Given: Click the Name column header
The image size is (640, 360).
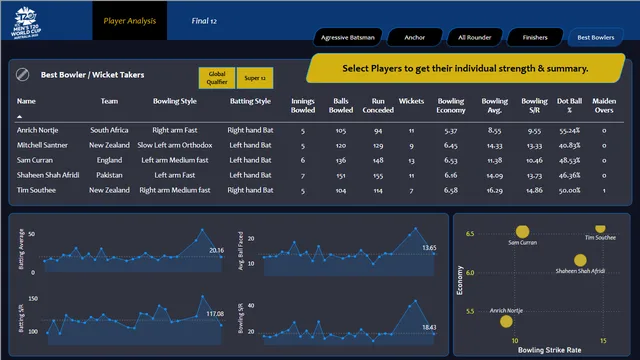Looking at the screenshot, I should [x=26, y=101].
